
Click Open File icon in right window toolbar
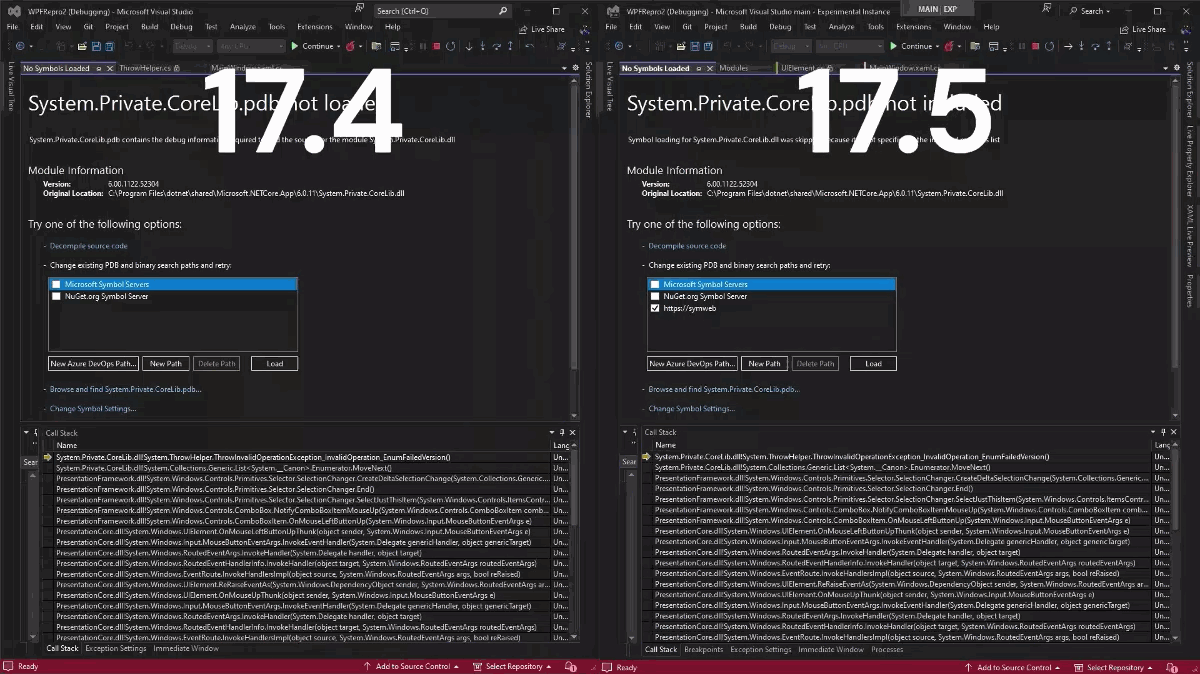pos(681,46)
